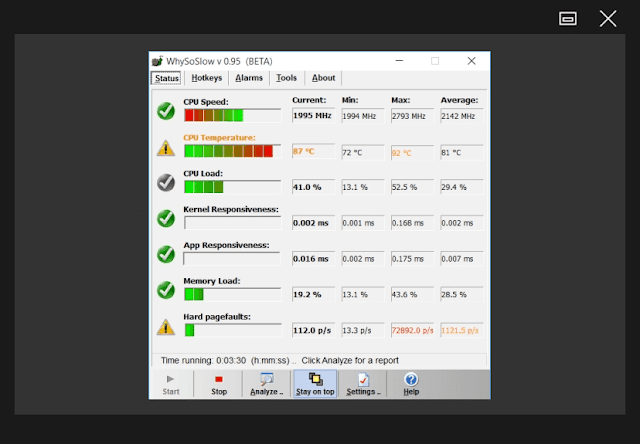Open the Analyze report tool
The image size is (640, 444).
[x=267, y=385]
